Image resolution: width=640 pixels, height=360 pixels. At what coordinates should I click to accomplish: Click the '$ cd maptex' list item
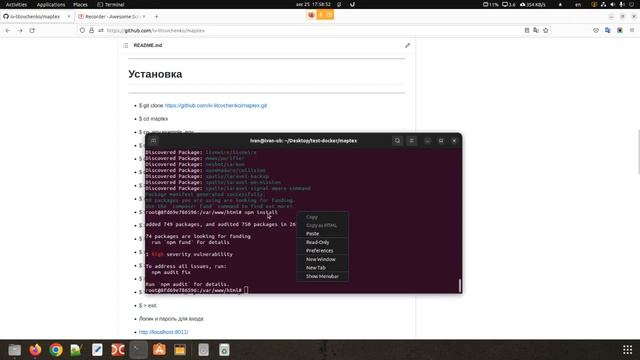(153, 119)
